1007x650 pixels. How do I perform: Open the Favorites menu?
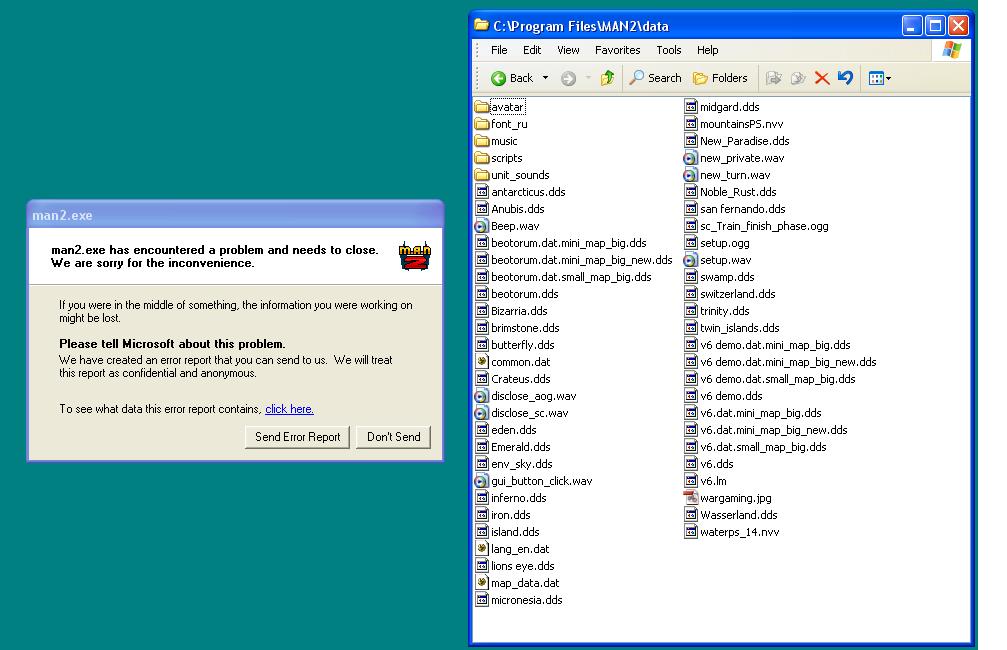(x=617, y=50)
